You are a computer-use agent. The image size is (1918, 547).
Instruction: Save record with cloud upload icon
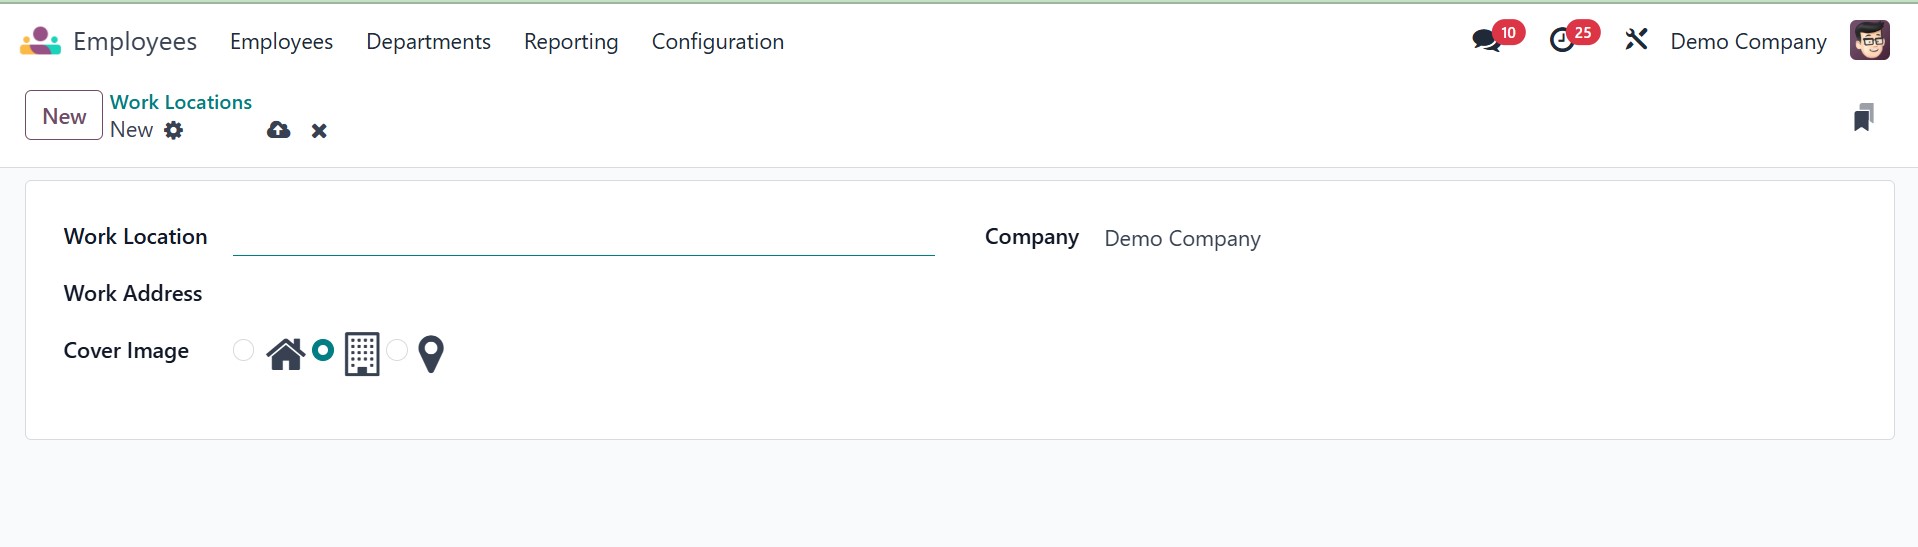click(278, 130)
